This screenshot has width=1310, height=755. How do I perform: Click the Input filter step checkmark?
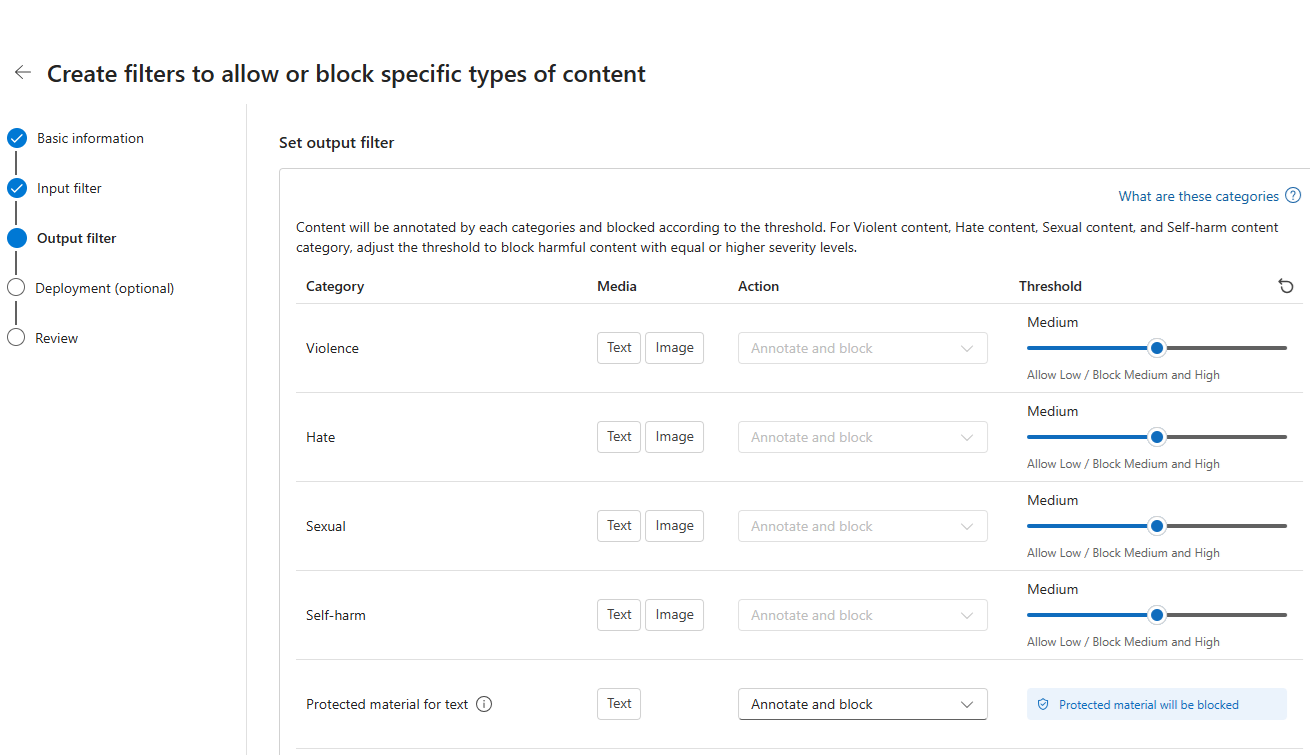[16, 188]
